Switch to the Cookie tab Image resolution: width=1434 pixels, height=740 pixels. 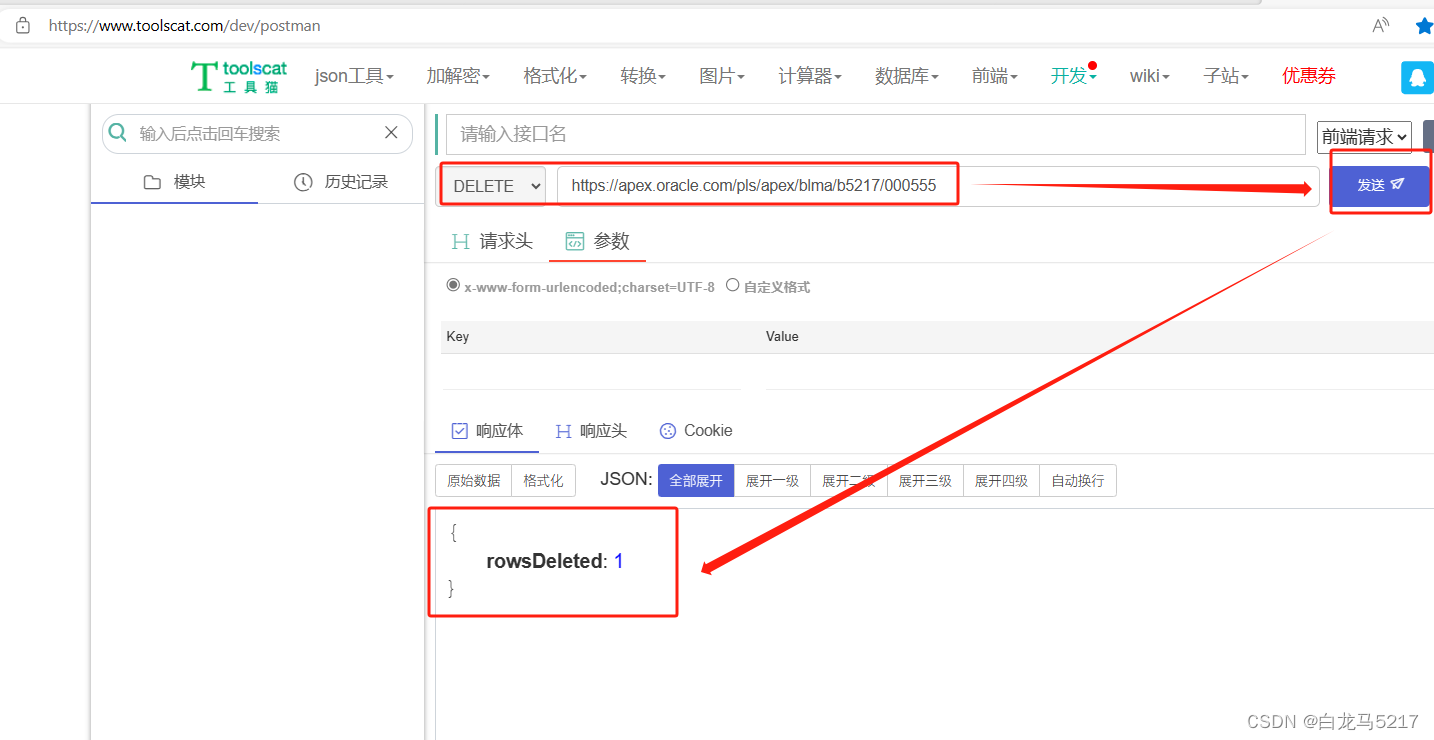pos(696,431)
